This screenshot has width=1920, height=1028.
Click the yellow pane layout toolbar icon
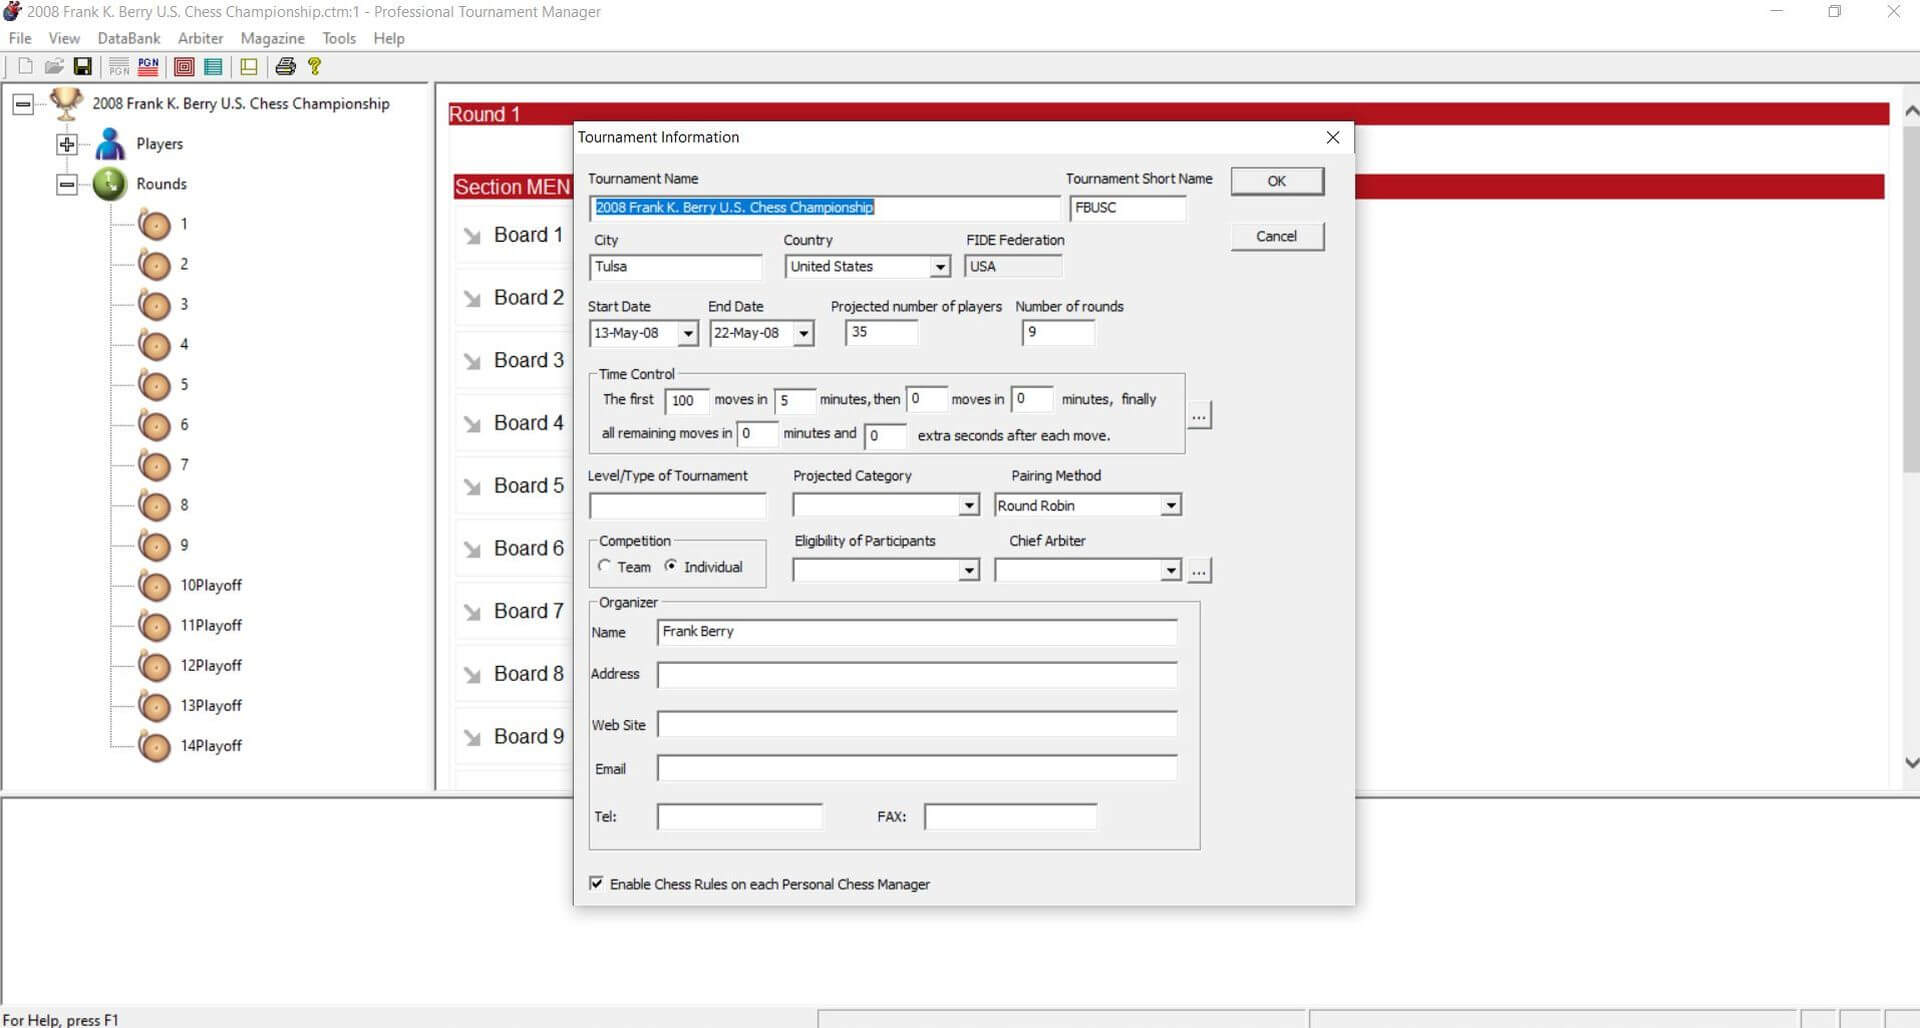pos(249,67)
